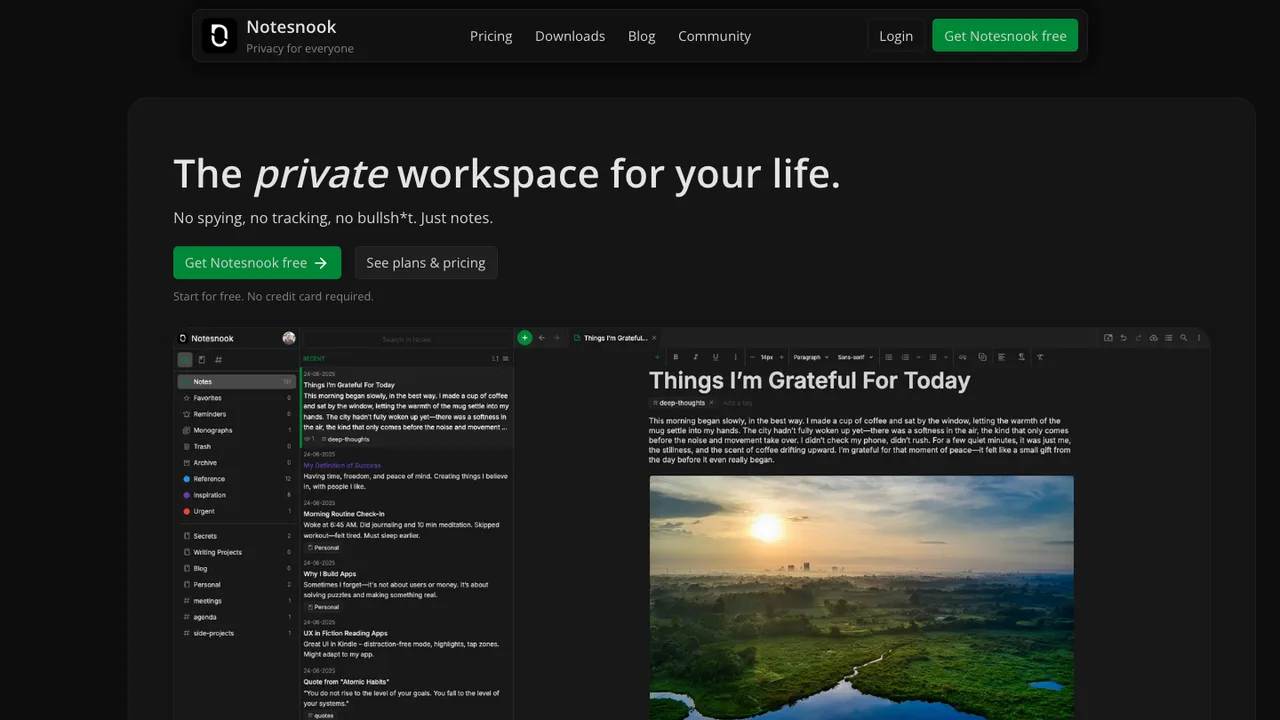
Task: Go to the Blog page
Action: click(x=642, y=36)
